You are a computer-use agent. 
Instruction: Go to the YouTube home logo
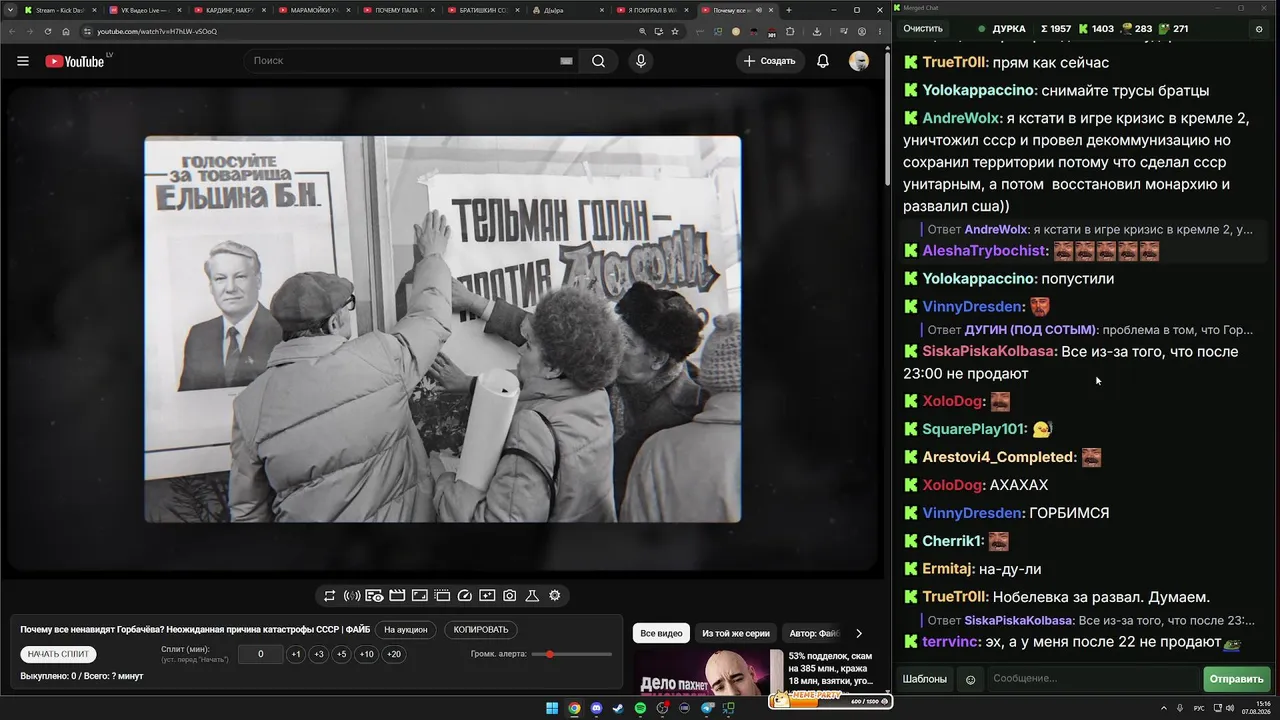click(77, 61)
